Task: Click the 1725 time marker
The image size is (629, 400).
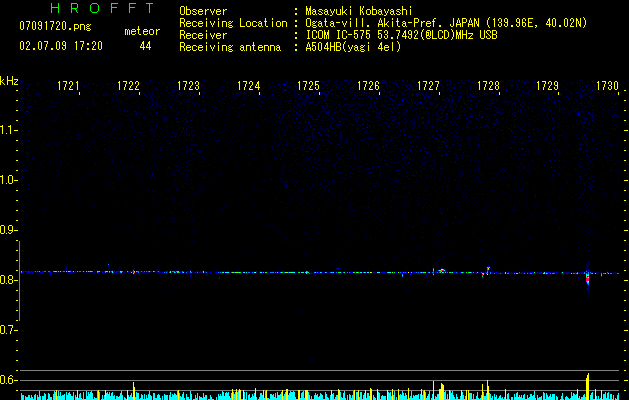Action: 308,86
